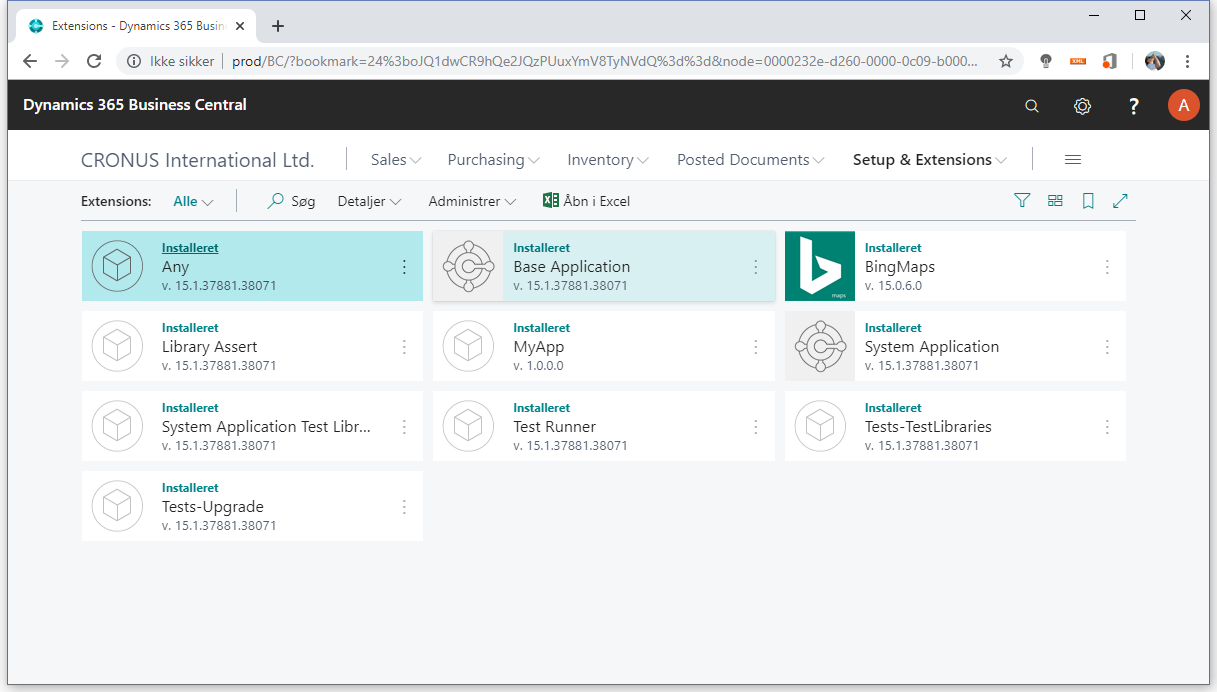Select the Tests-TestLibraries extension name
This screenshot has height=692, width=1217.
pyautogui.click(x=928, y=427)
